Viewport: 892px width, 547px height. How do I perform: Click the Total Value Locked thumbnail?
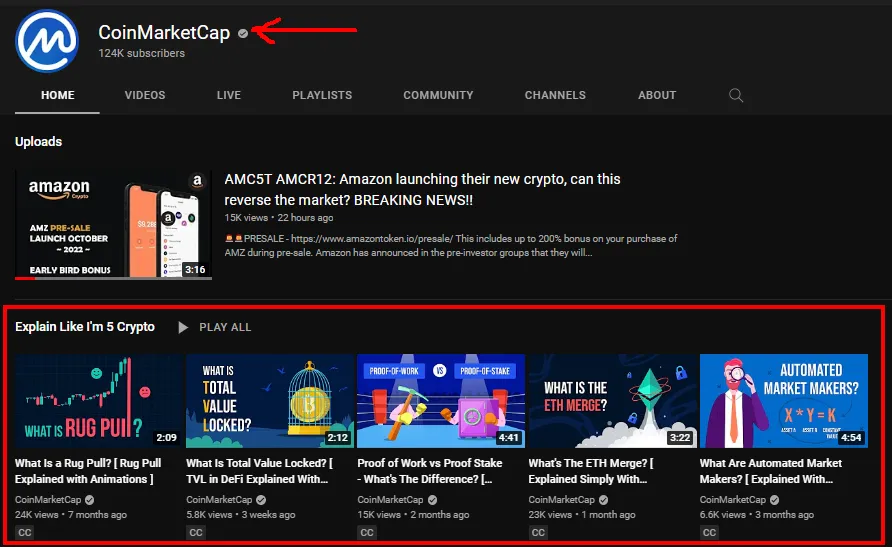click(270, 401)
